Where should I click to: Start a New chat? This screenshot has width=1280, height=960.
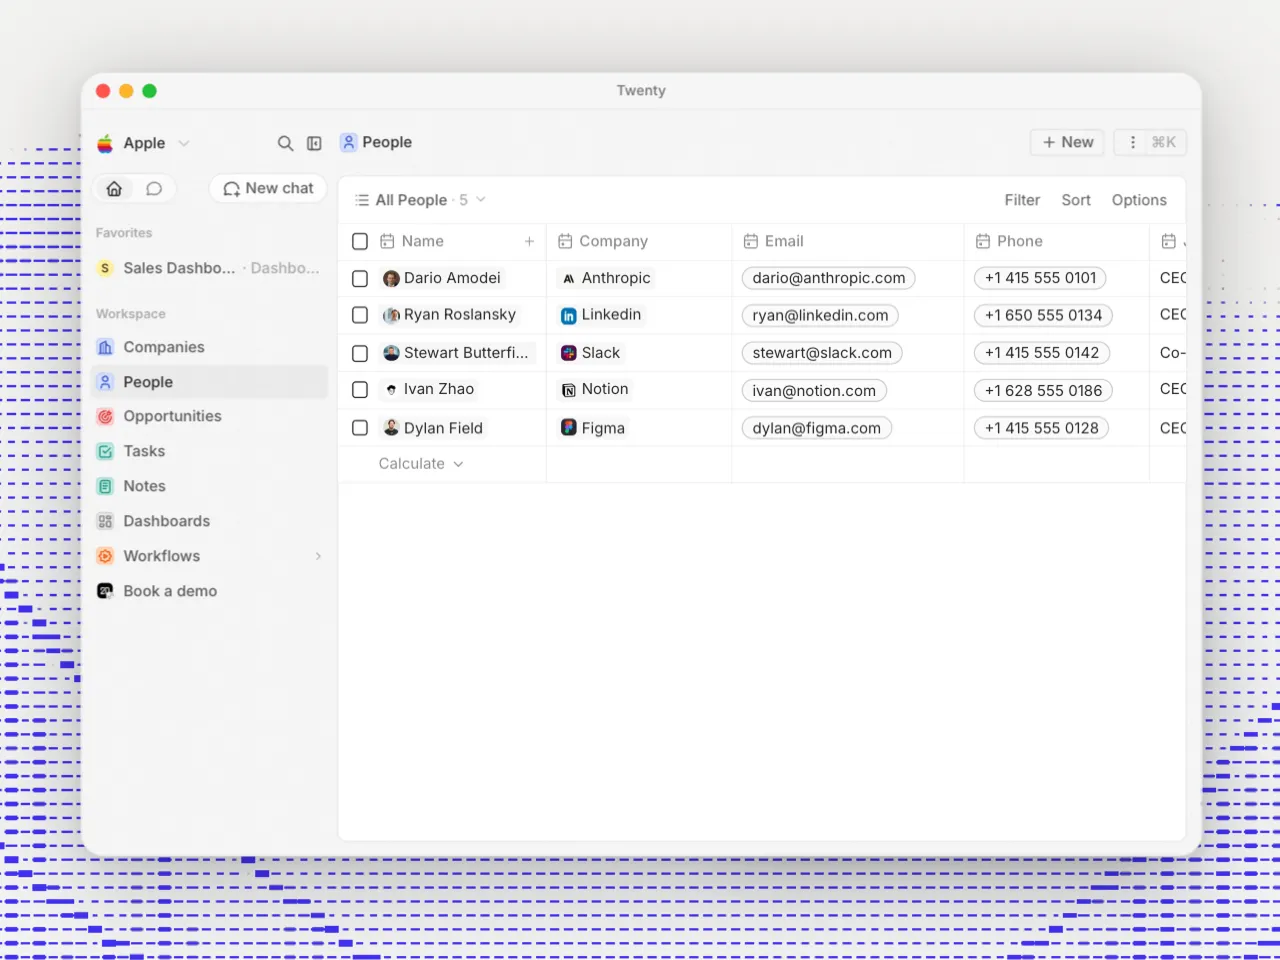point(268,188)
